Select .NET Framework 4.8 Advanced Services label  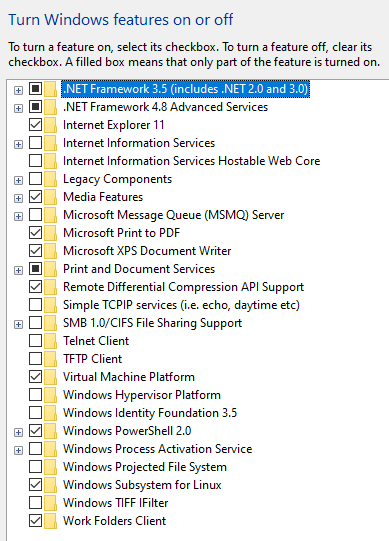(165, 107)
